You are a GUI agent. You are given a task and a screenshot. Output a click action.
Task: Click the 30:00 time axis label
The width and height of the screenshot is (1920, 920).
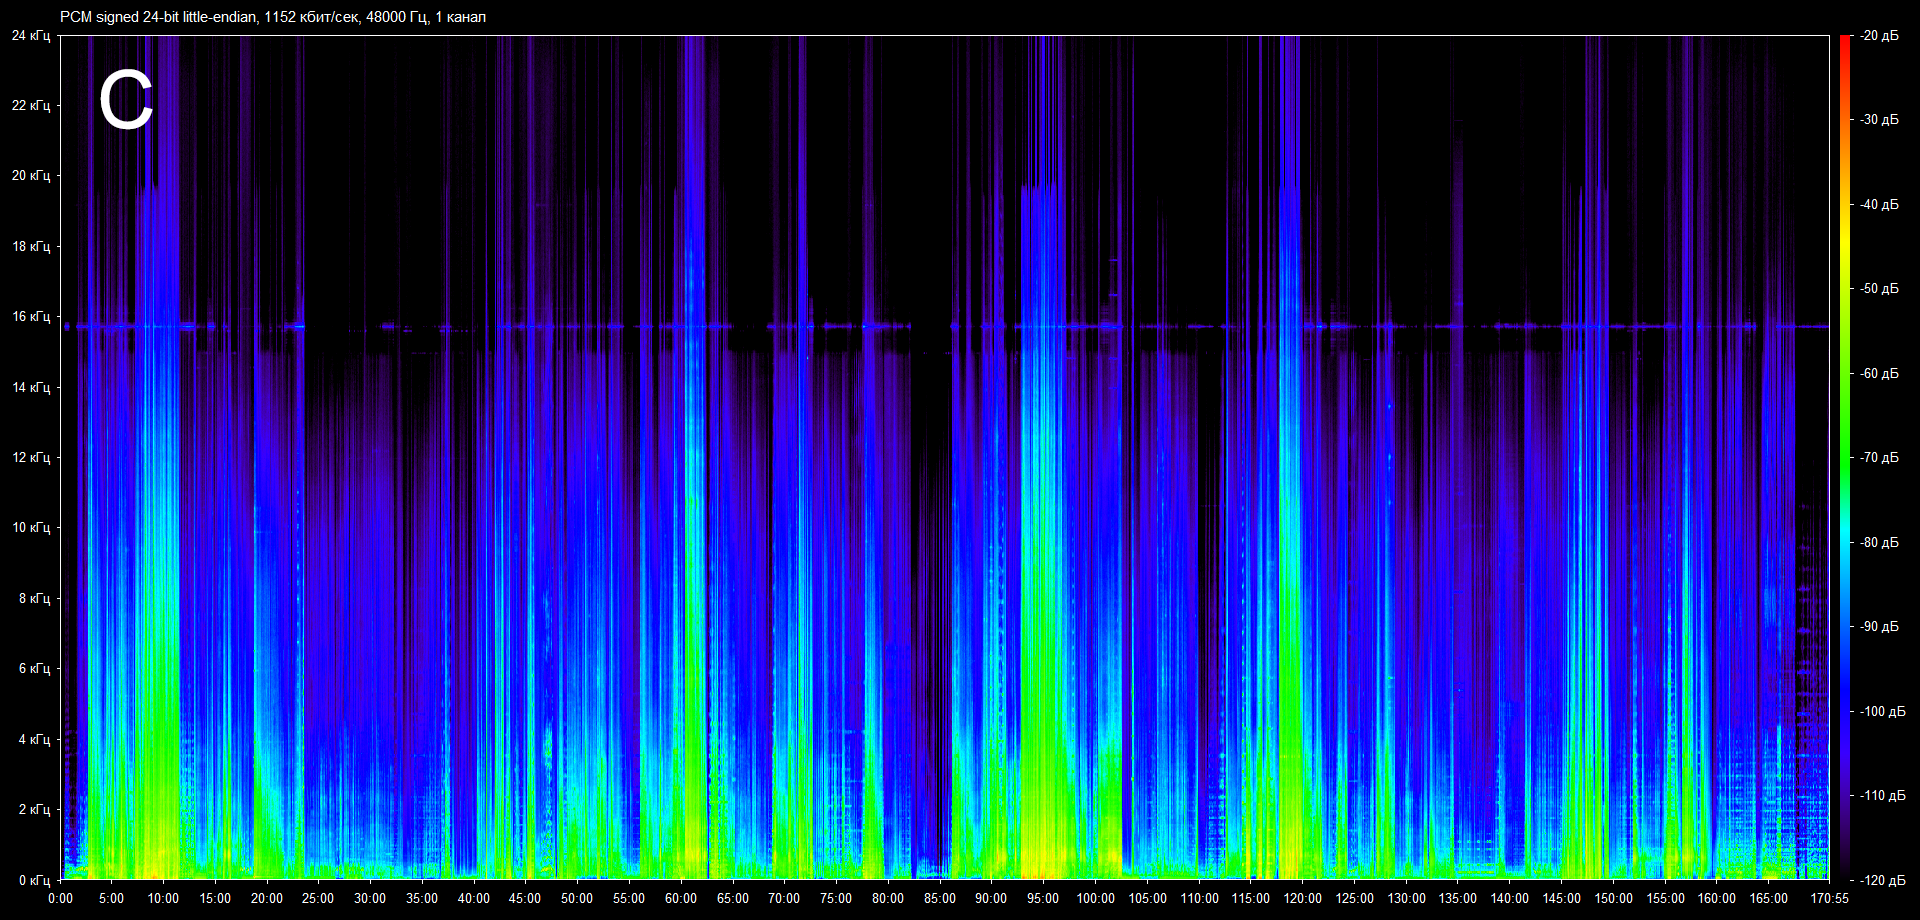(x=370, y=898)
